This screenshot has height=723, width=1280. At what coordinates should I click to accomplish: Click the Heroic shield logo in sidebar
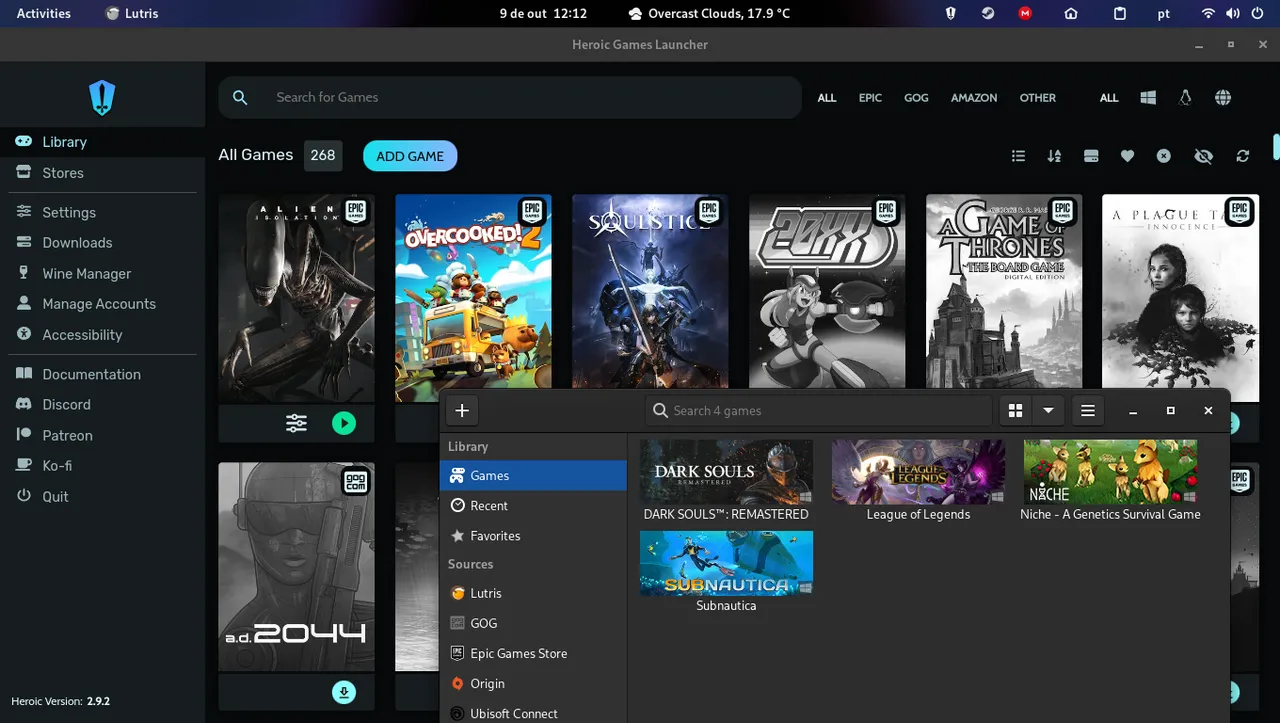click(x=102, y=98)
